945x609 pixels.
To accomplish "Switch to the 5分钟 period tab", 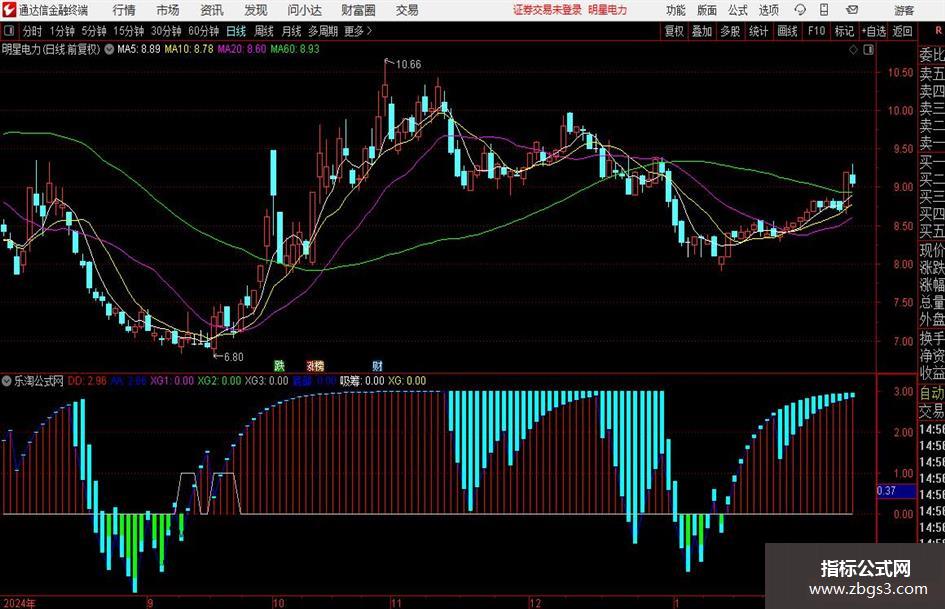I will [94, 31].
